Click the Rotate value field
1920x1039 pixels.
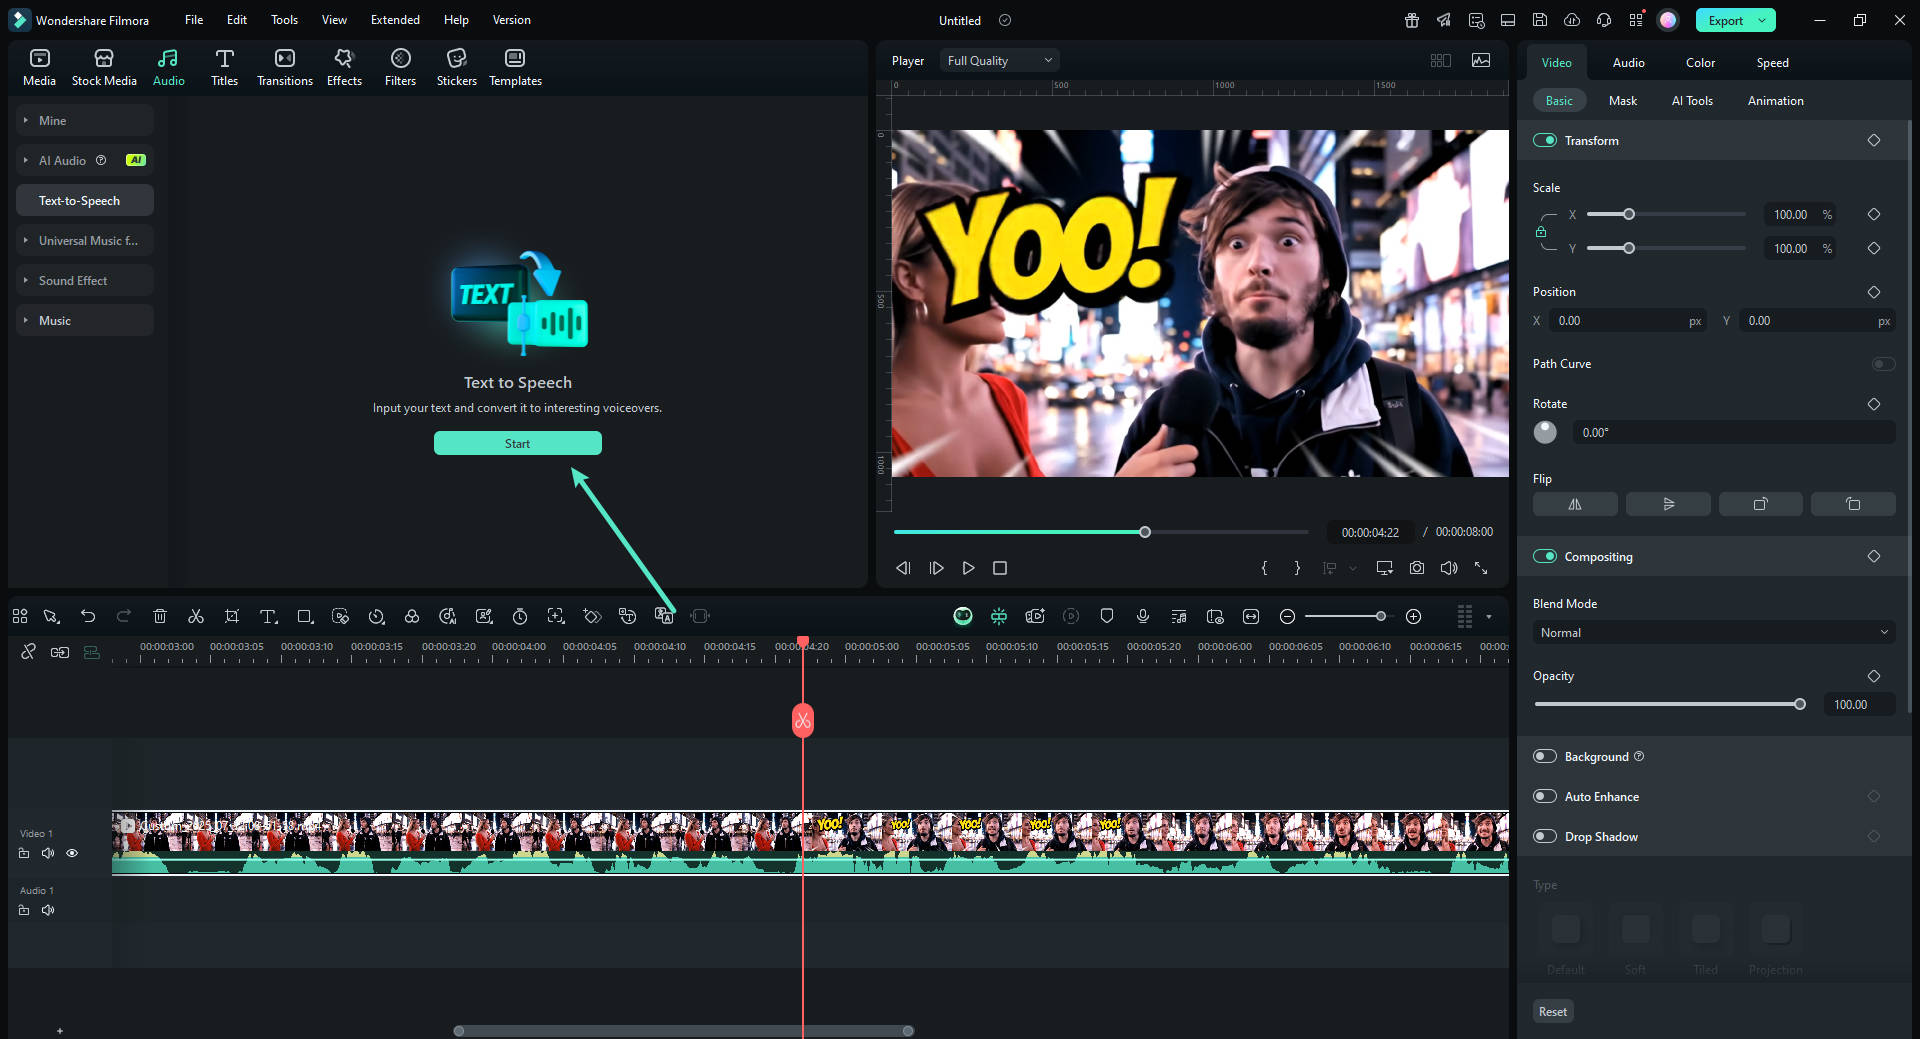click(x=1734, y=432)
